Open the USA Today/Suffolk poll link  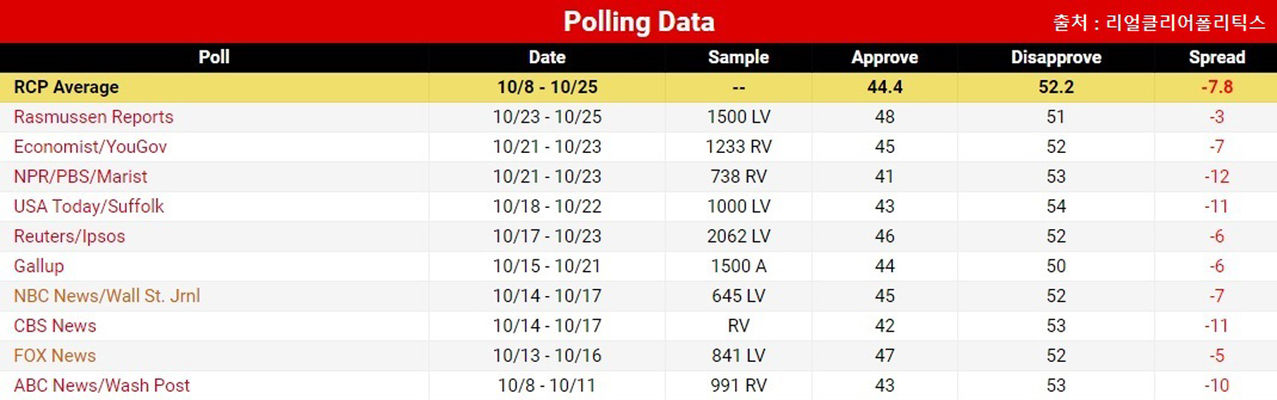coord(89,207)
